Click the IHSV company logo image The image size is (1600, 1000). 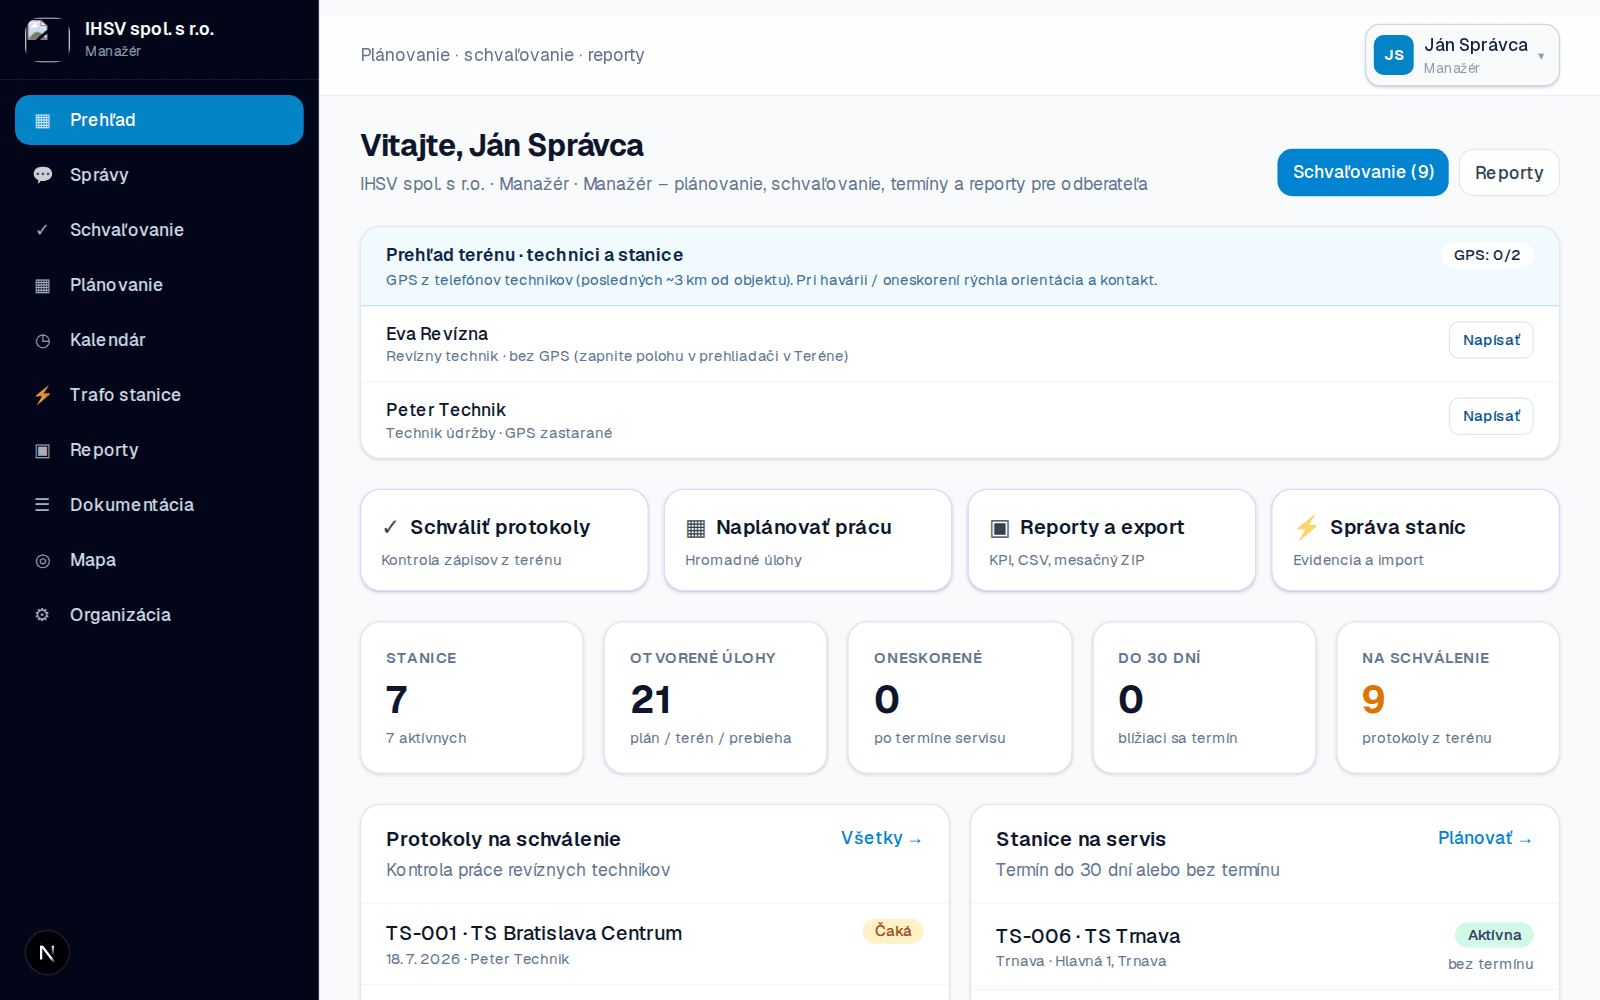tap(47, 40)
